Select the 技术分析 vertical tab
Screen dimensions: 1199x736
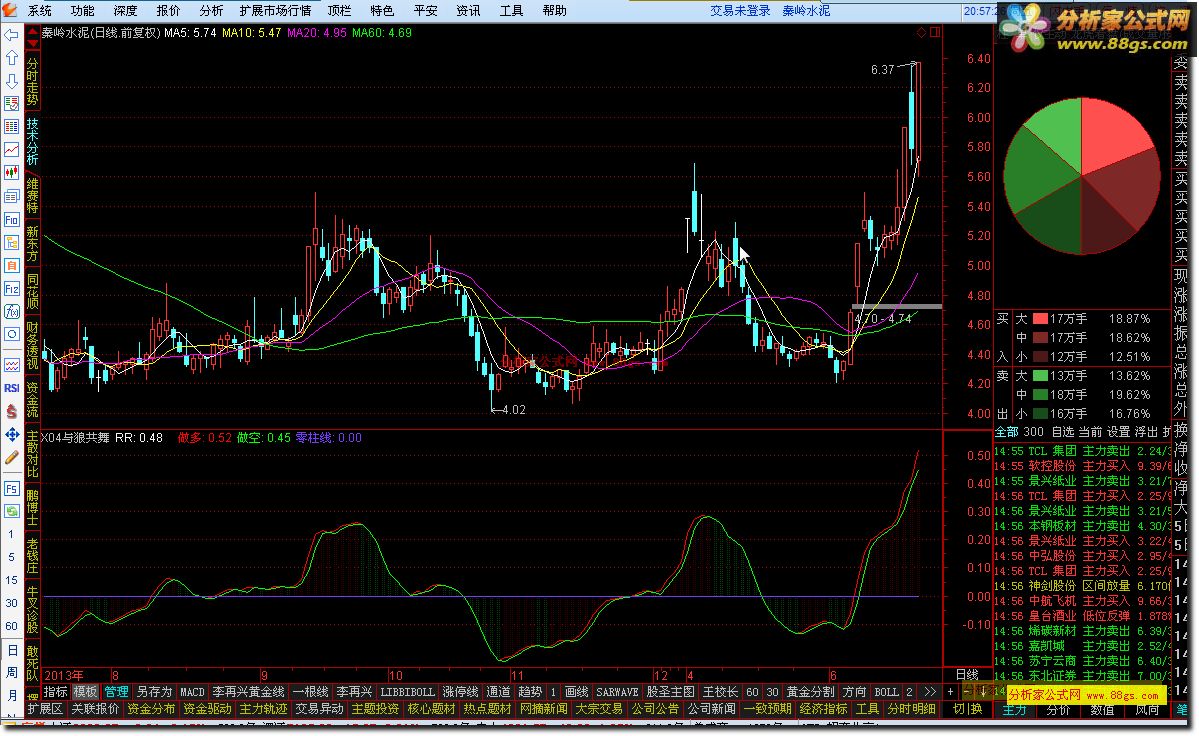pos(32,141)
